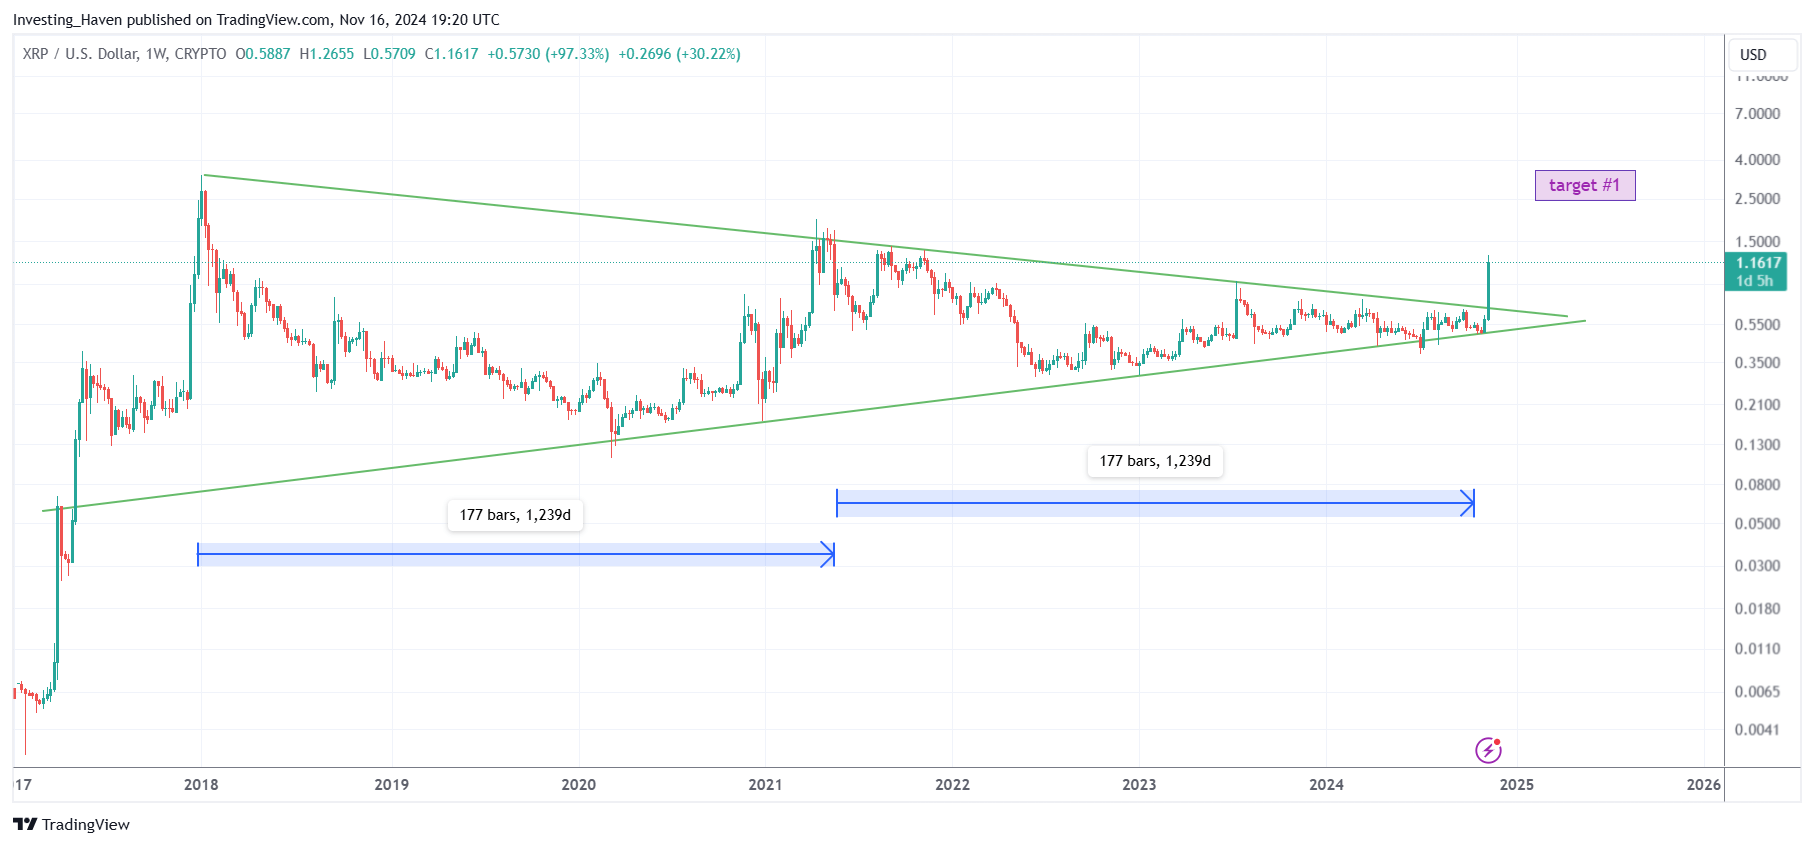Click the 0.0041 price axis label
The image size is (1814, 846).
[1758, 730]
